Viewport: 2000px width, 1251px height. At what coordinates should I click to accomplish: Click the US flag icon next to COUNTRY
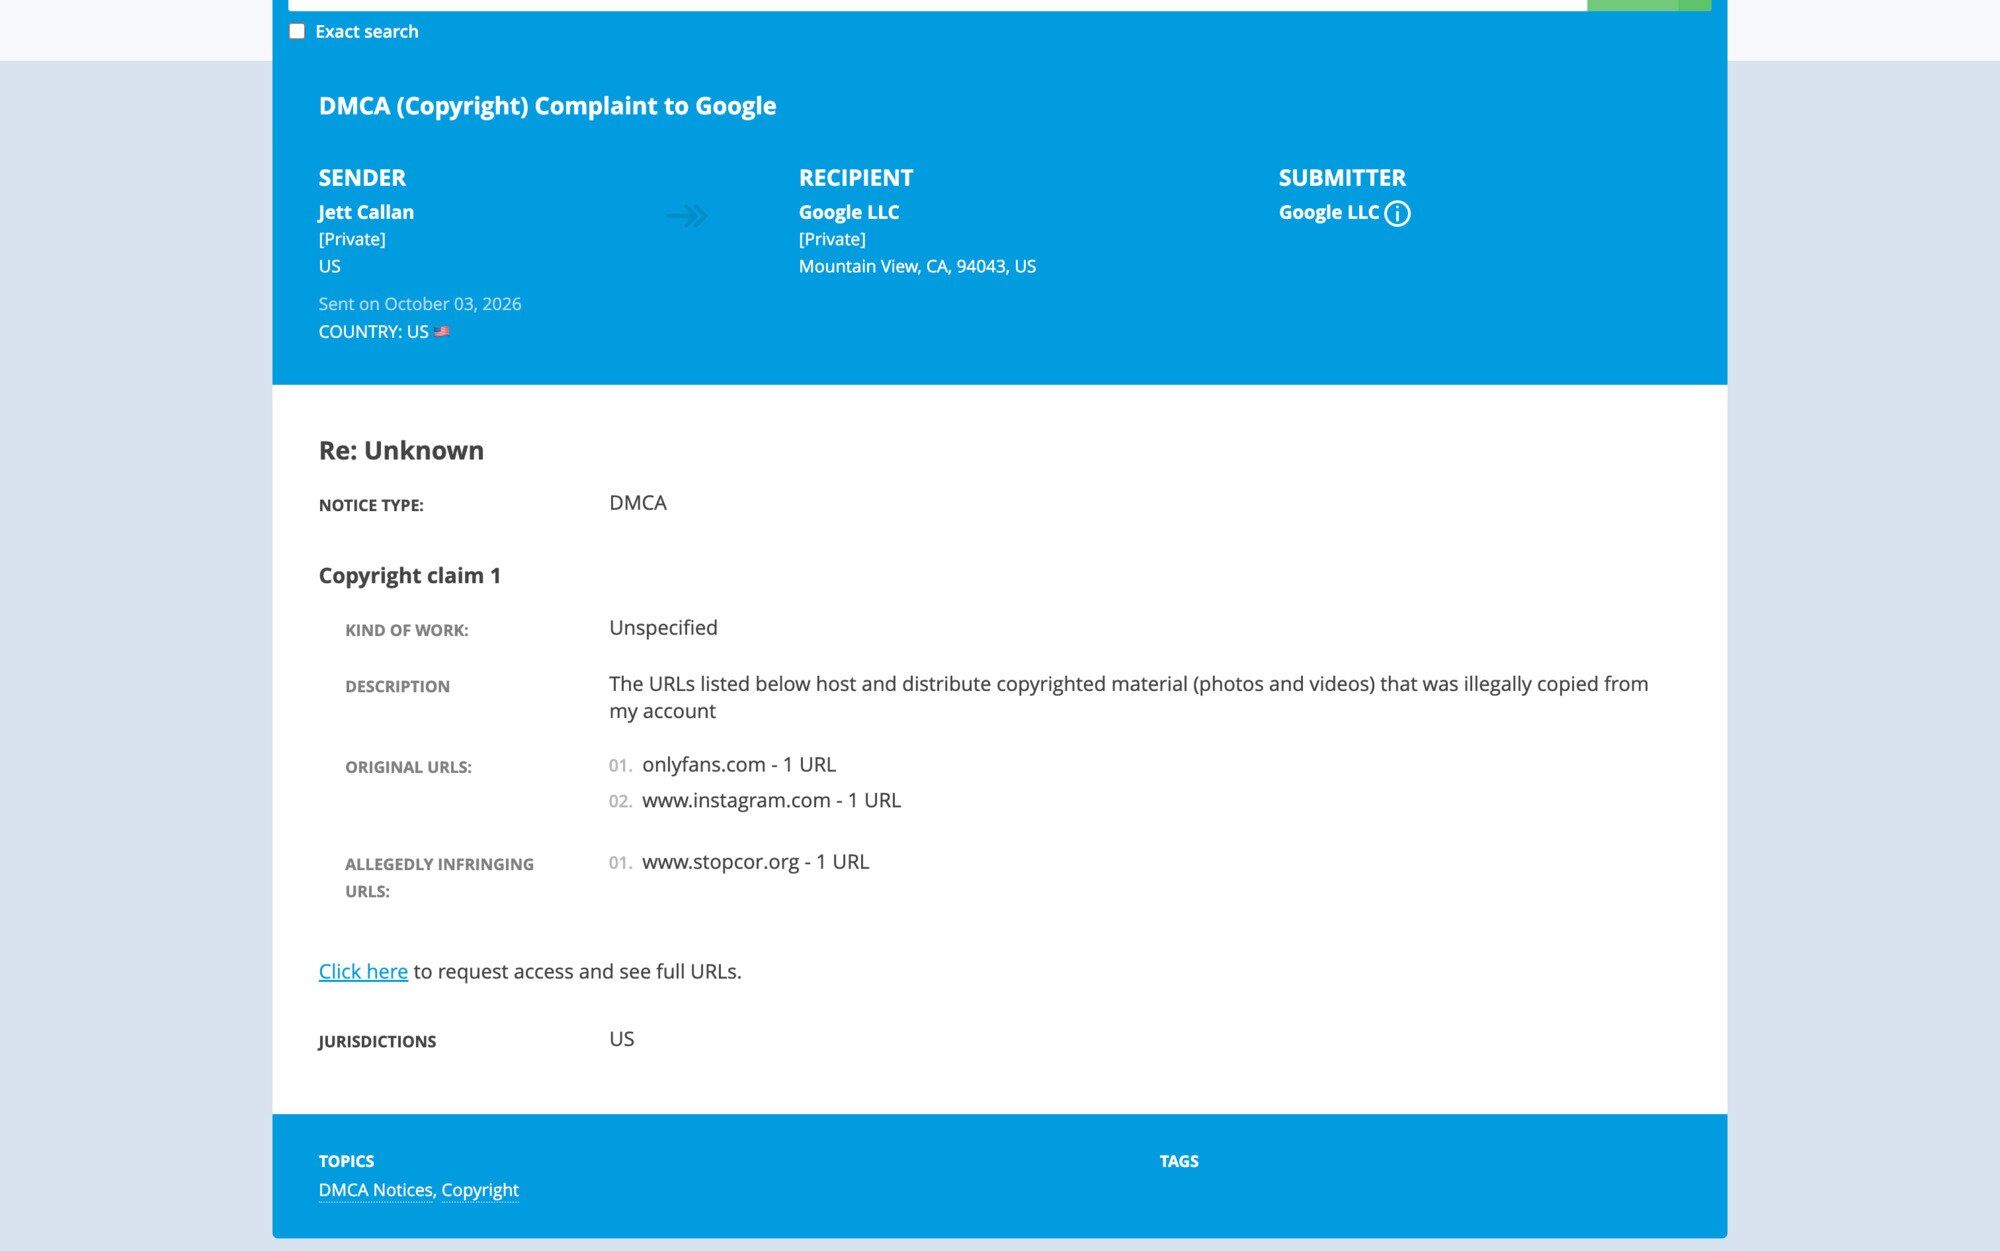pos(442,331)
